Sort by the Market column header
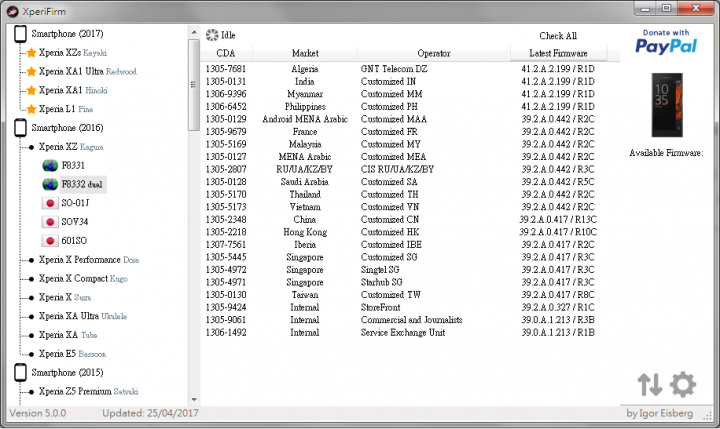 tap(305, 53)
